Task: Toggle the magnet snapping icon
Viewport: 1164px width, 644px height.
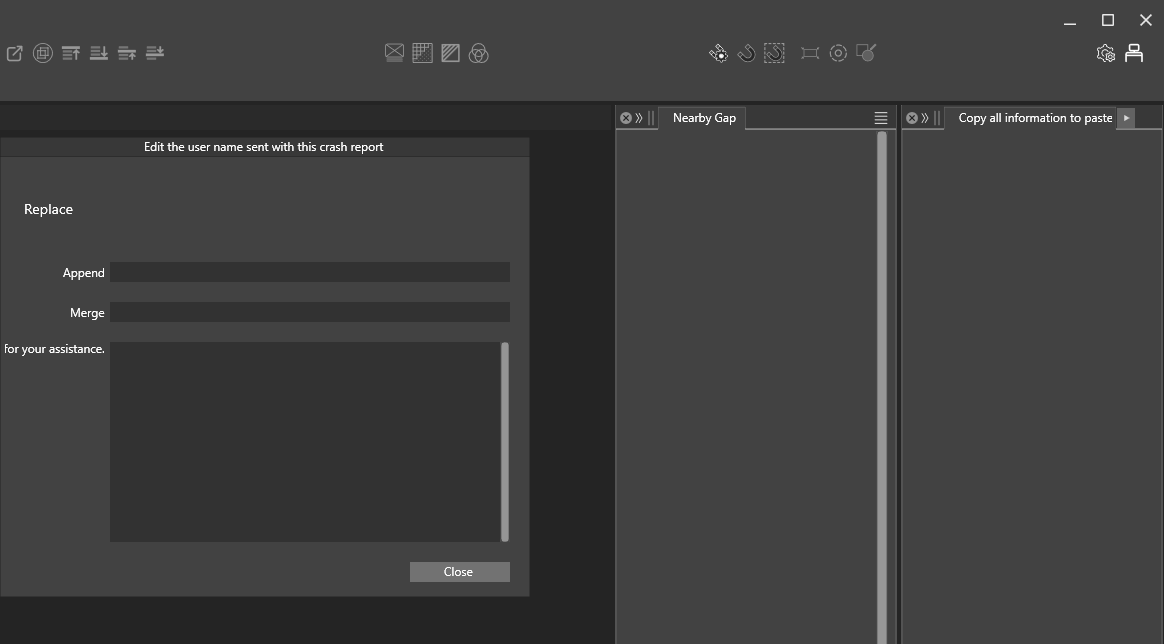Action: 746,54
